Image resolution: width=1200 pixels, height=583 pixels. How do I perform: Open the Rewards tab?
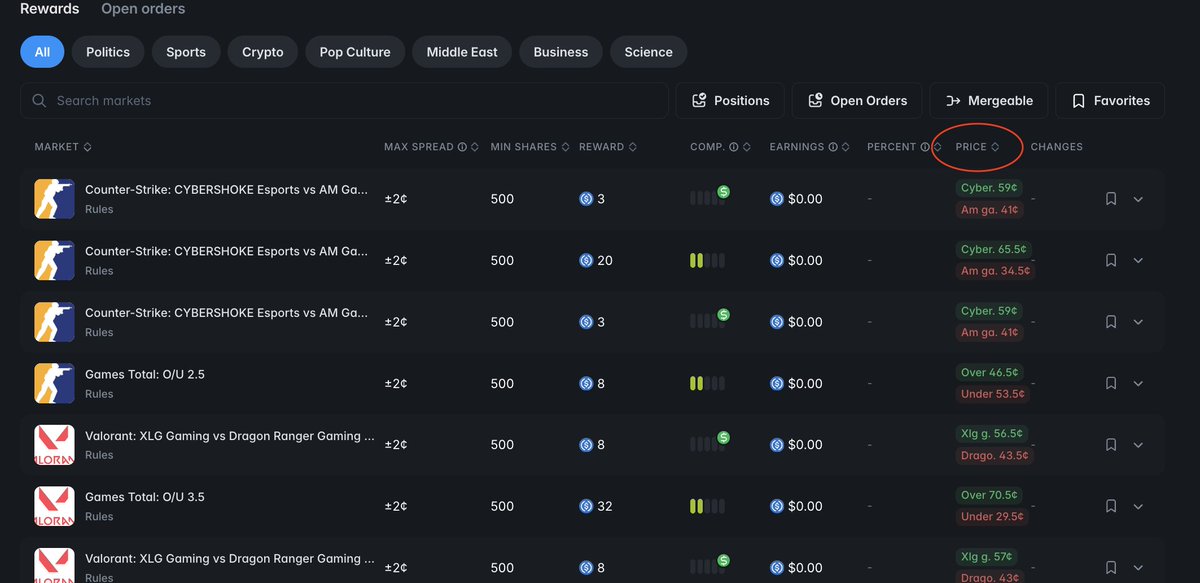[x=49, y=9]
